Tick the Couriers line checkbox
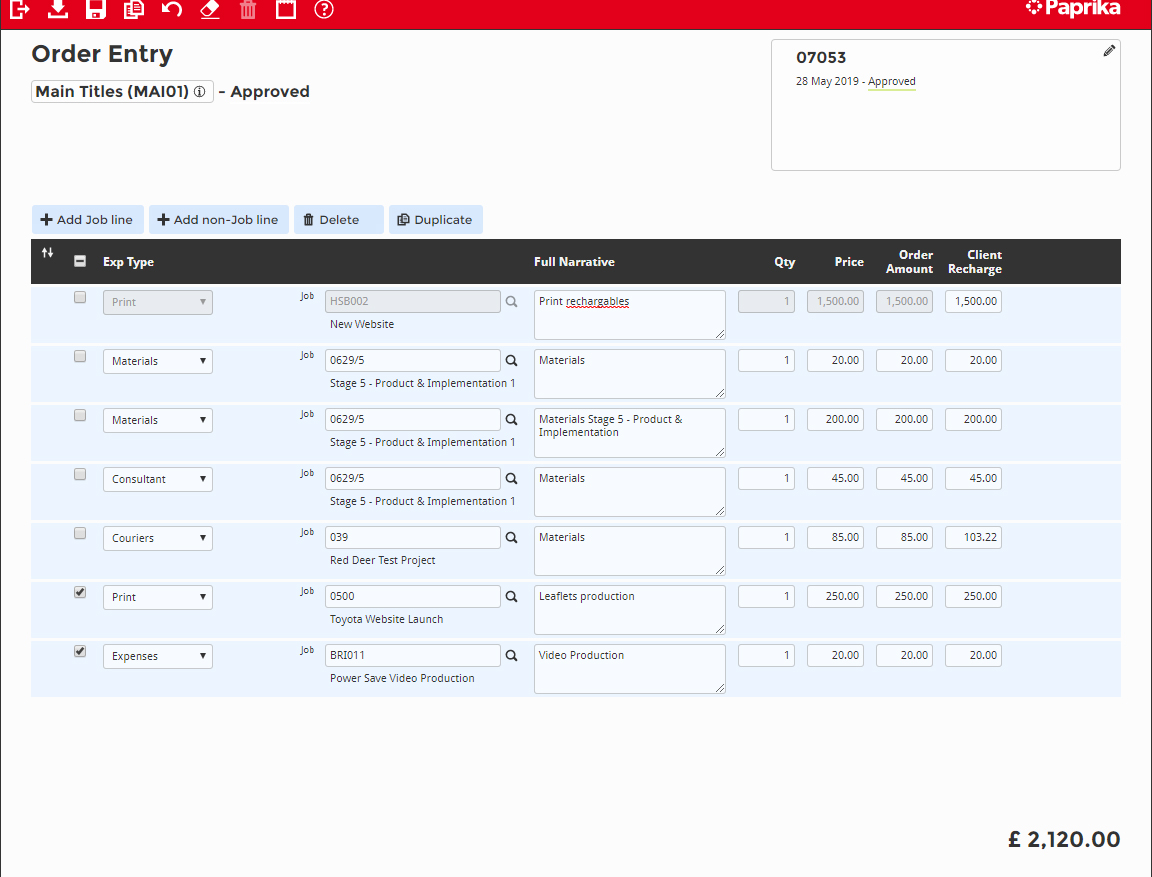The height and width of the screenshot is (877, 1152). click(80, 533)
